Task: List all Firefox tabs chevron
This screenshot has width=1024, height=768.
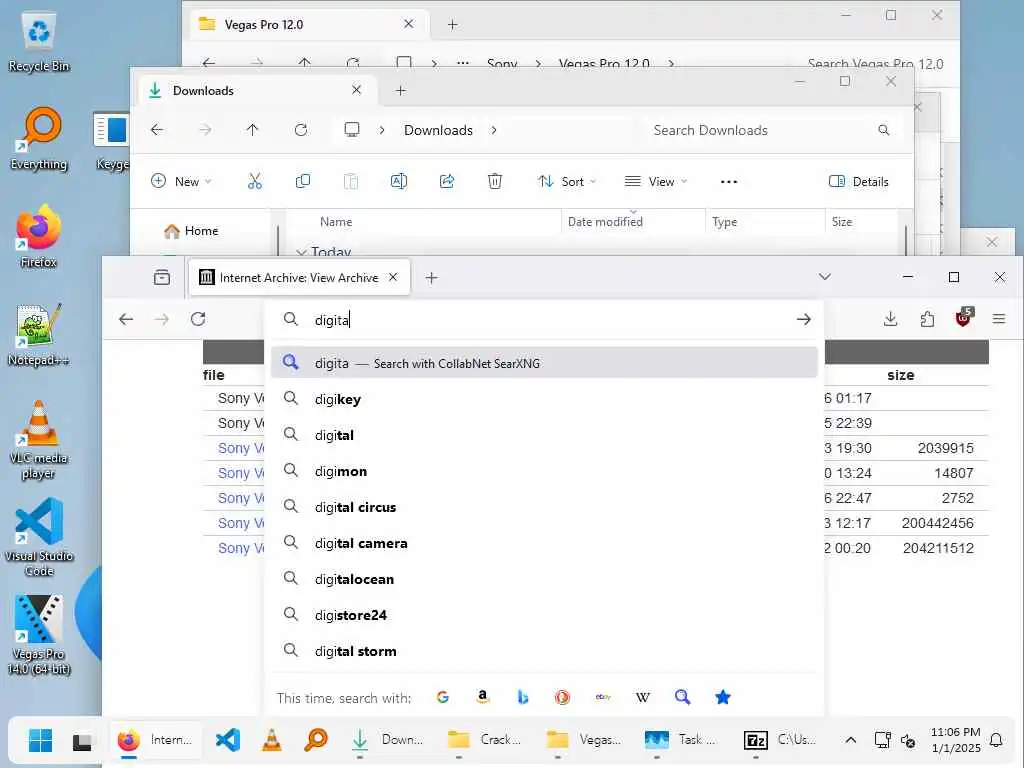Action: [825, 277]
